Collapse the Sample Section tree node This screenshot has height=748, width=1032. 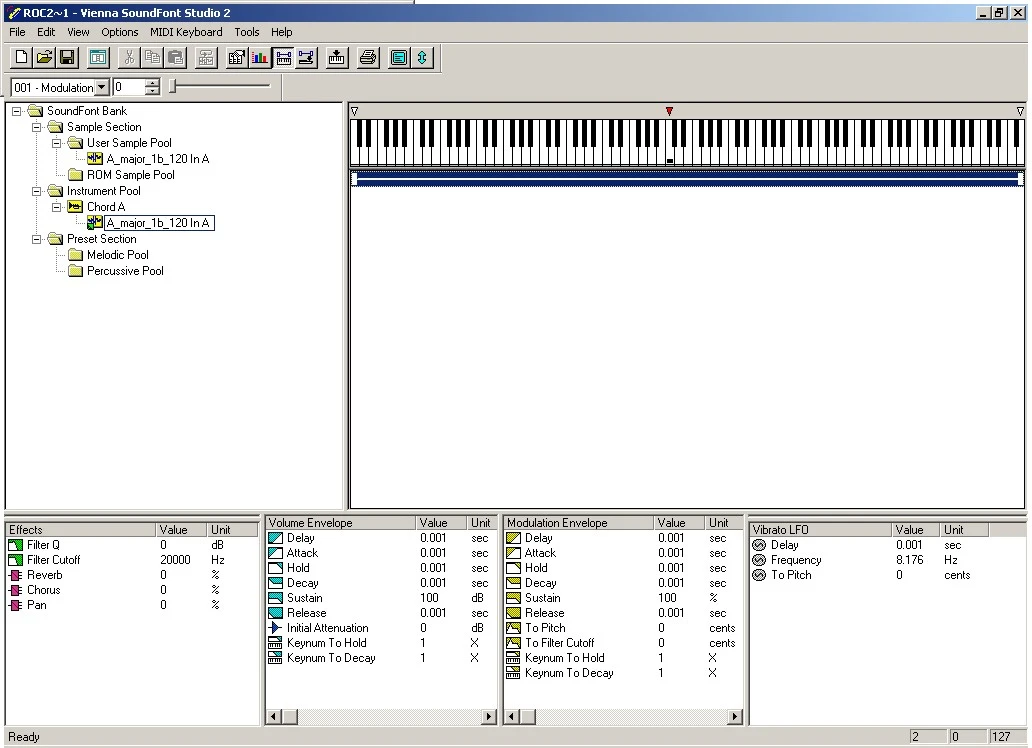tap(37, 127)
